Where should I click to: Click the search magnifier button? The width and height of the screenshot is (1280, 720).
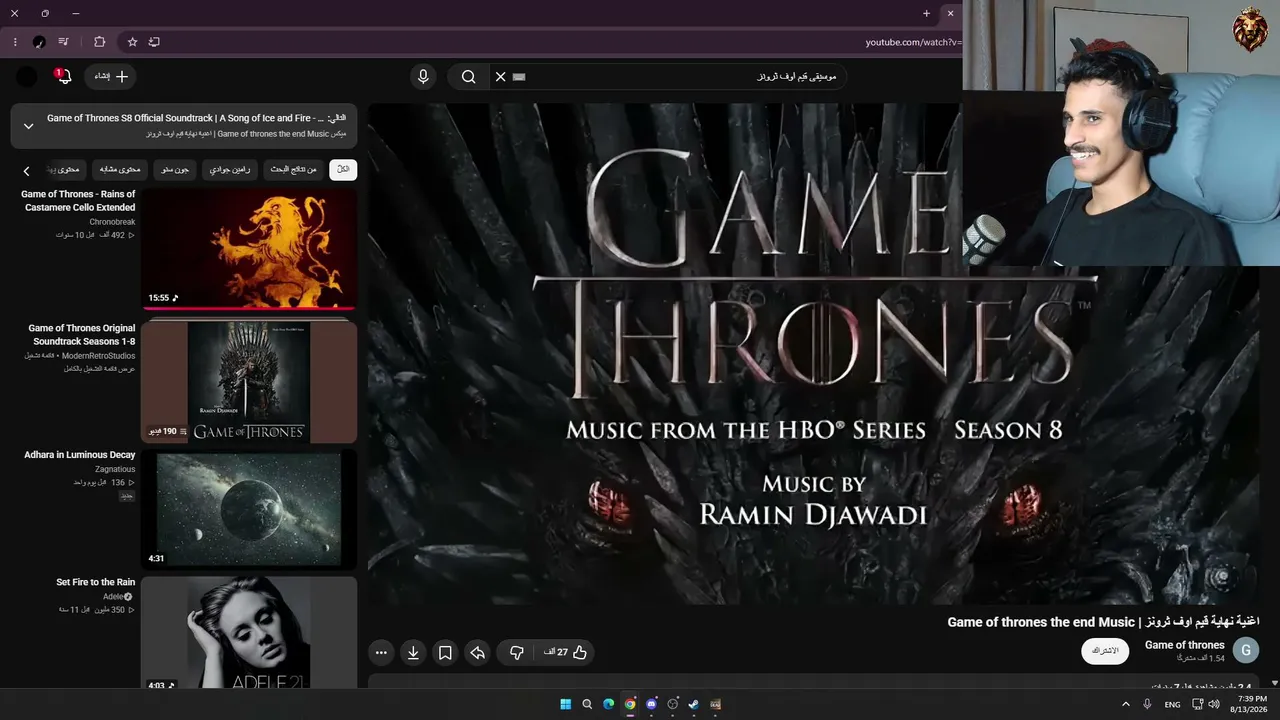click(x=468, y=77)
